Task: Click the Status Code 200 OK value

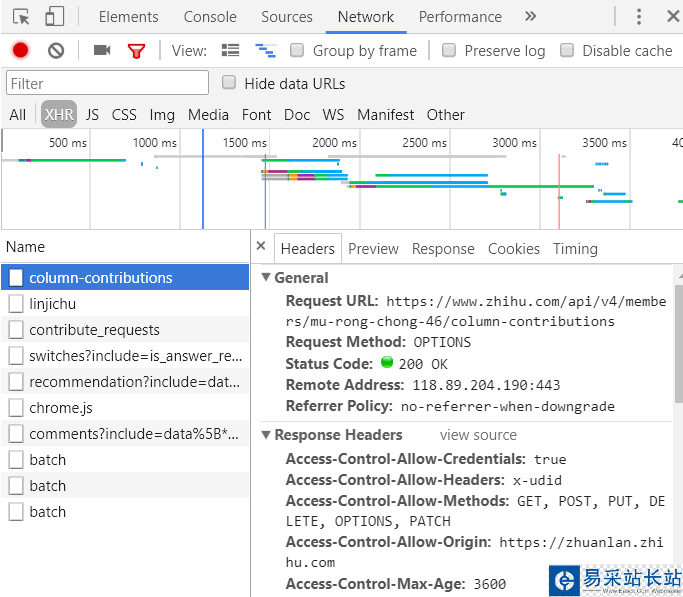Action: [x=423, y=364]
